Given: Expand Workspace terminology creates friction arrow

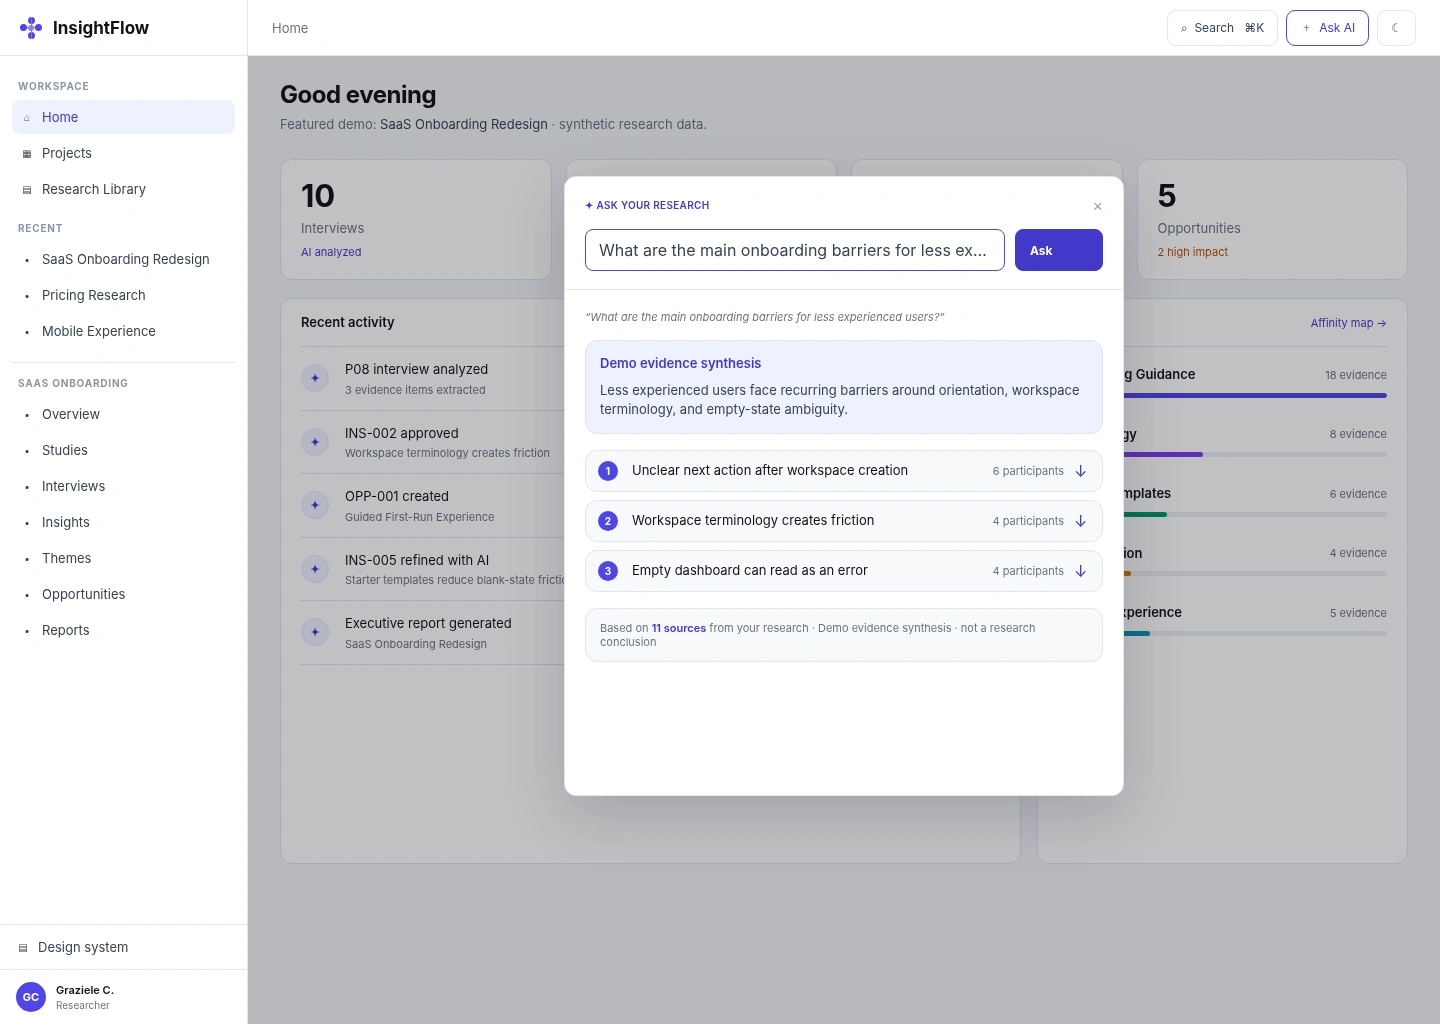Looking at the screenshot, I should pos(1081,521).
